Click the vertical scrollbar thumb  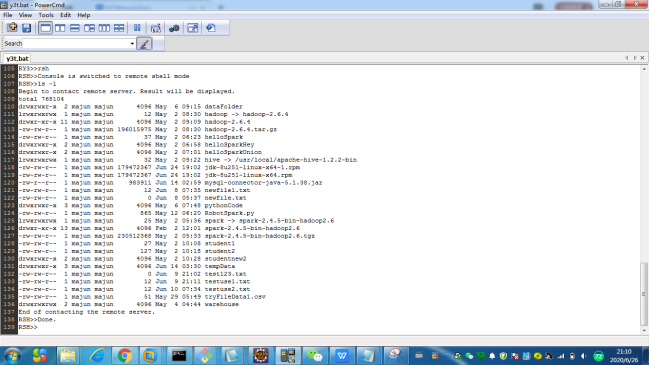[644, 294]
